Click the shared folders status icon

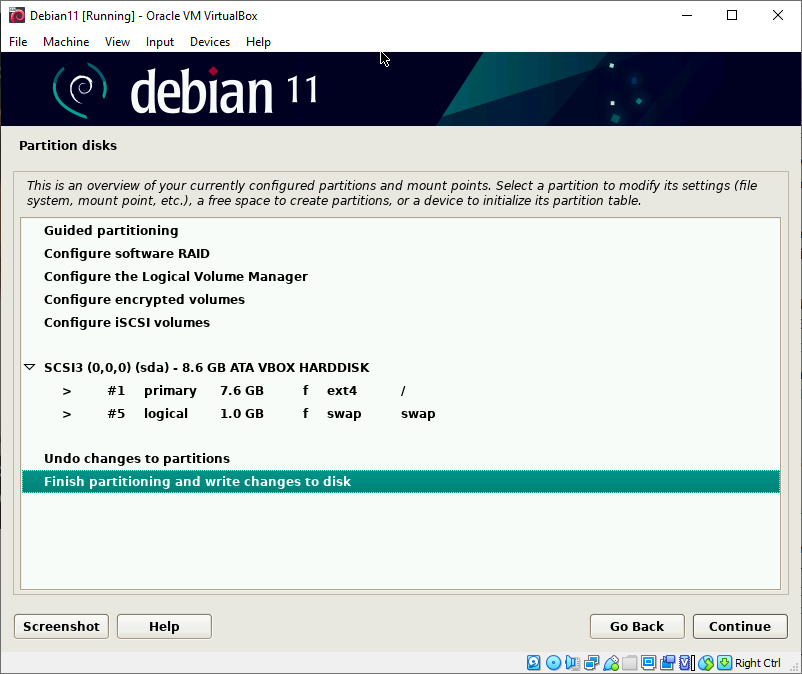coord(630,663)
